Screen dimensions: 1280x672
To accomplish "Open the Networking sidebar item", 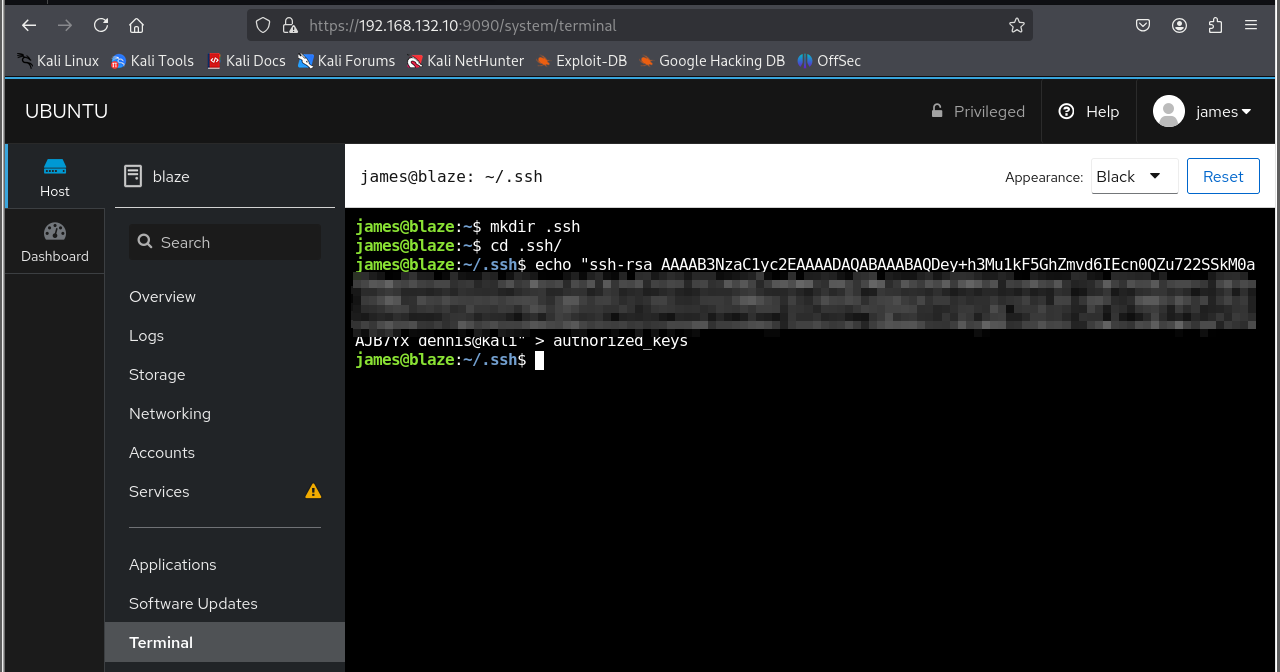I will (x=170, y=413).
